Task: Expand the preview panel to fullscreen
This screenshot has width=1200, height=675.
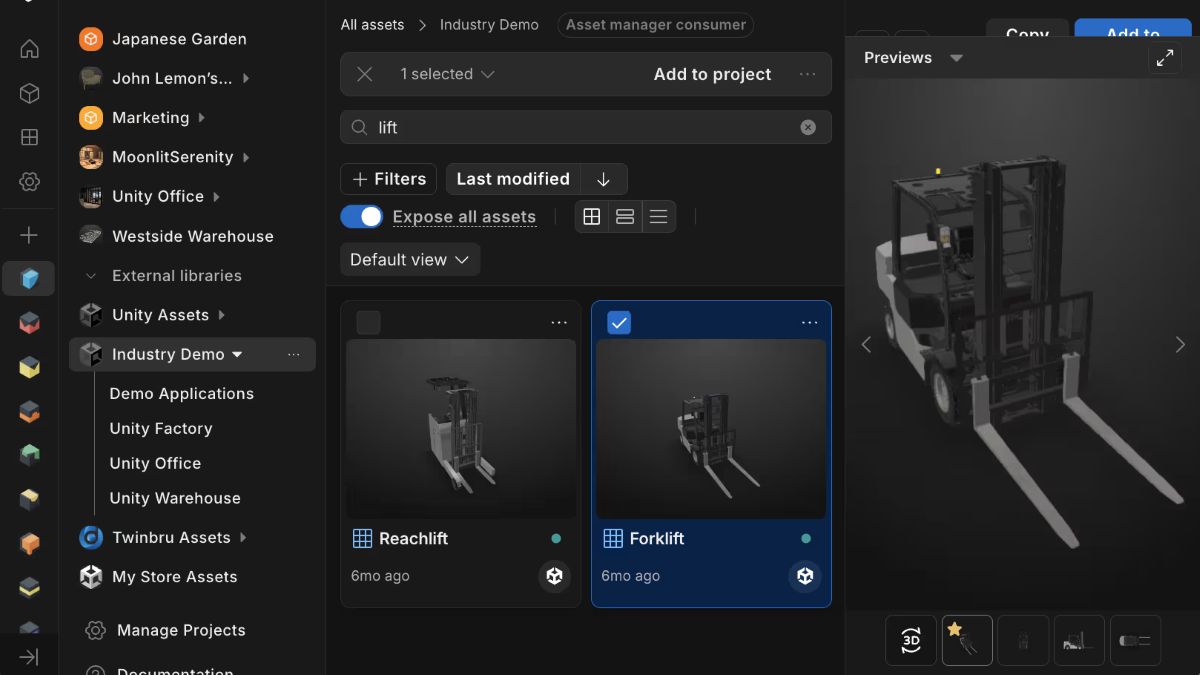Action: tap(1165, 58)
